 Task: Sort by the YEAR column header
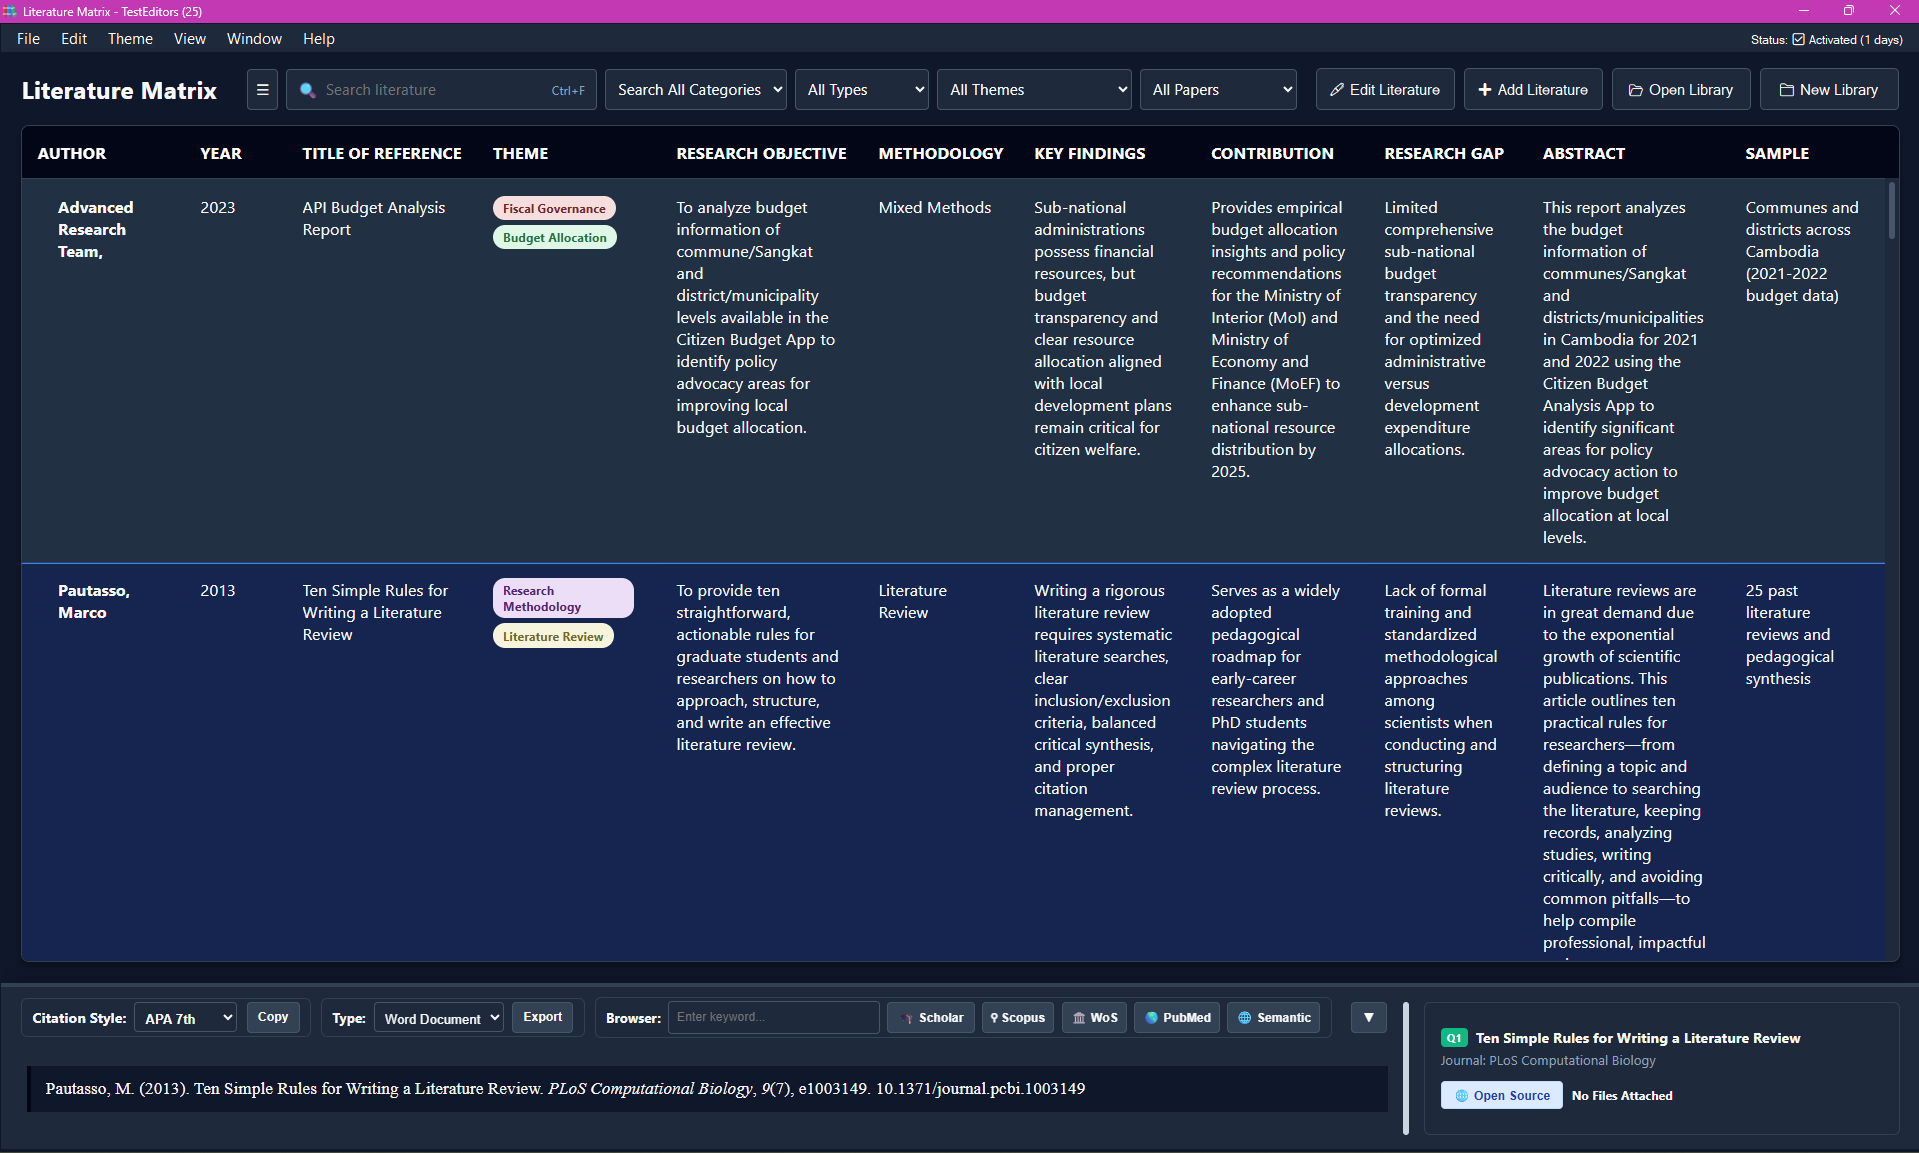tap(221, 153)
